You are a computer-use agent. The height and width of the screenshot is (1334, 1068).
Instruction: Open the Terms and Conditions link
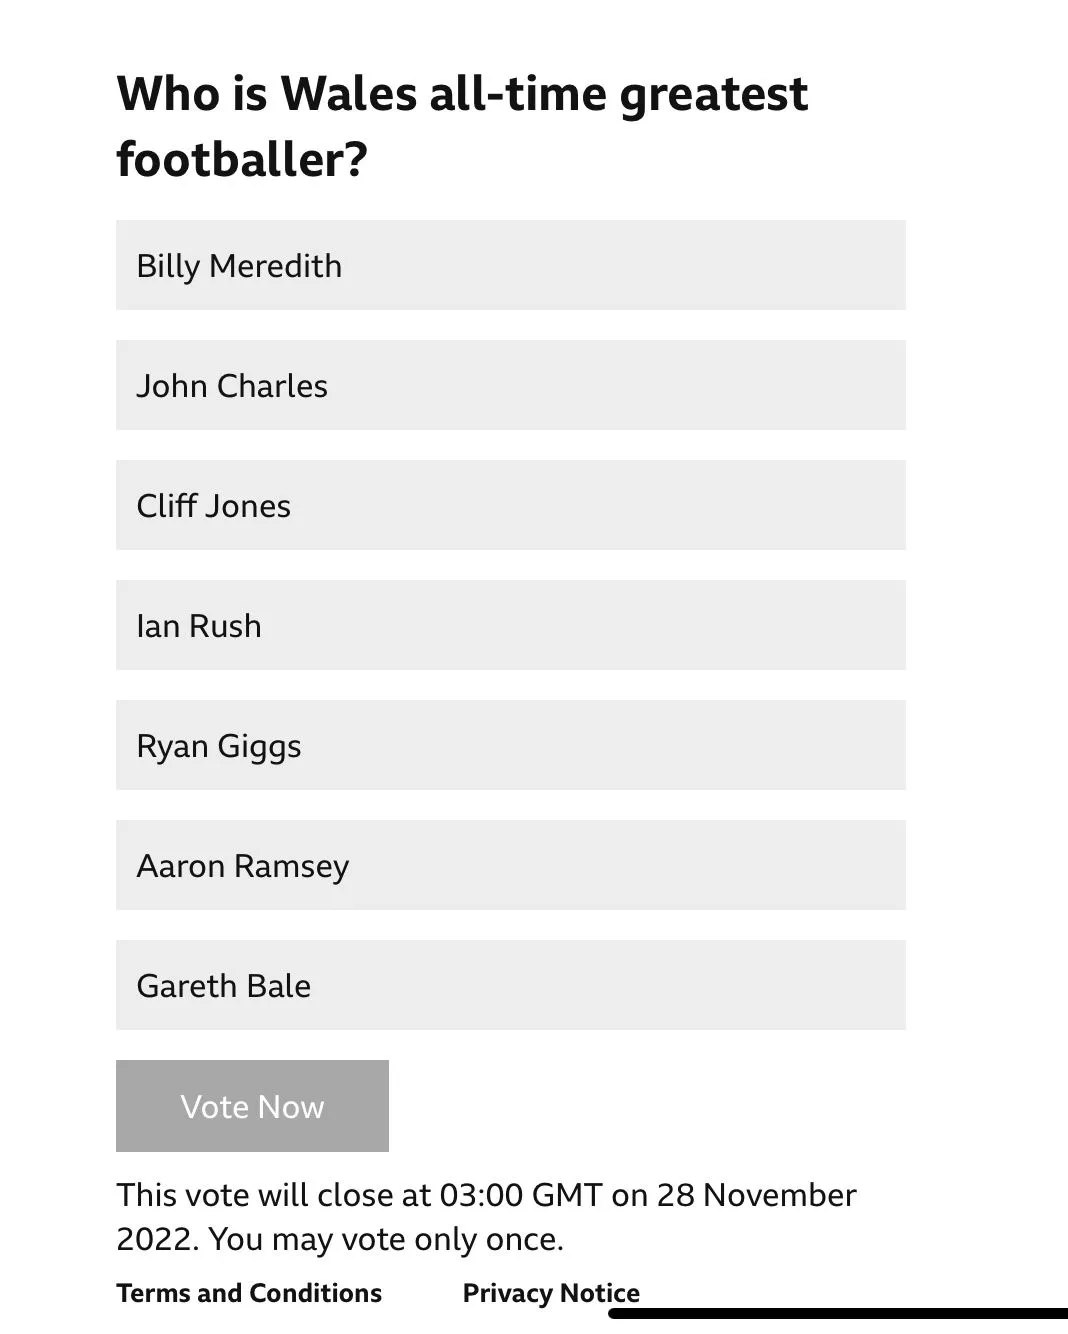tap(249, 1293)
